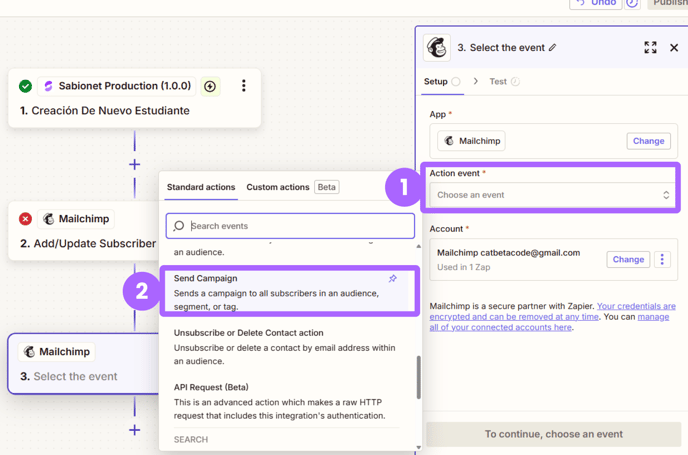Screen dimensions: 688x455
Task: Click the Sabionet app logo icon
Action: [48, 86]
